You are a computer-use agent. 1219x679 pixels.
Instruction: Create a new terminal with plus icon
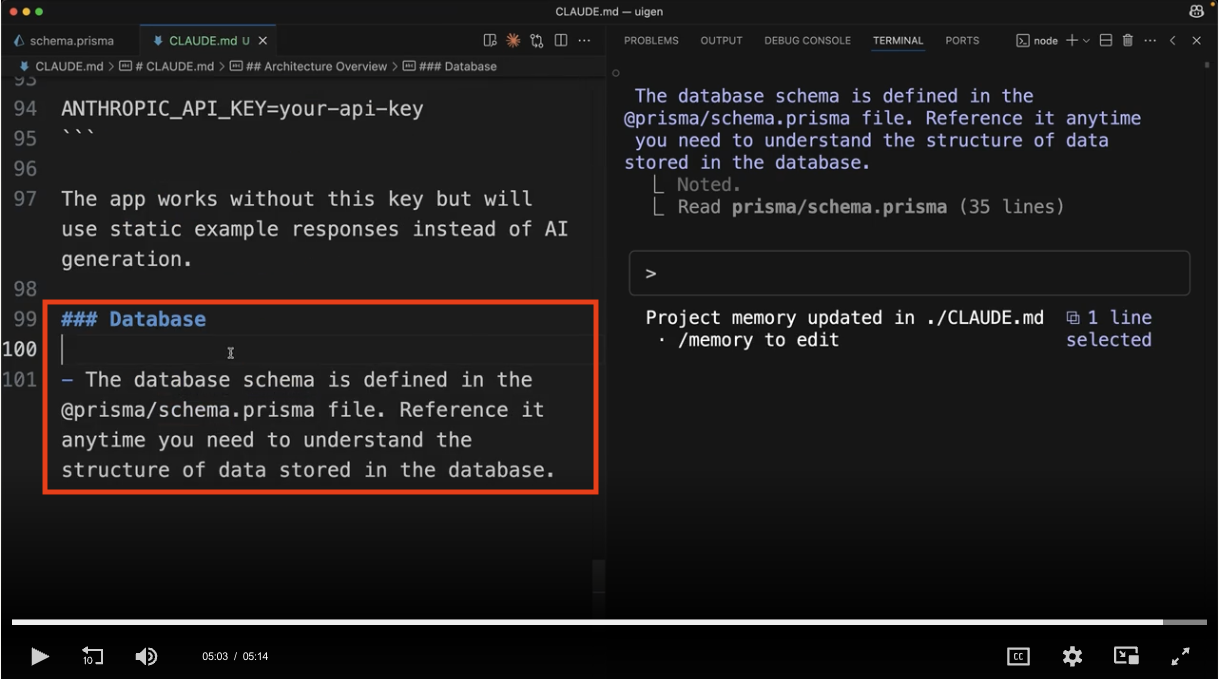point(1072,41)
